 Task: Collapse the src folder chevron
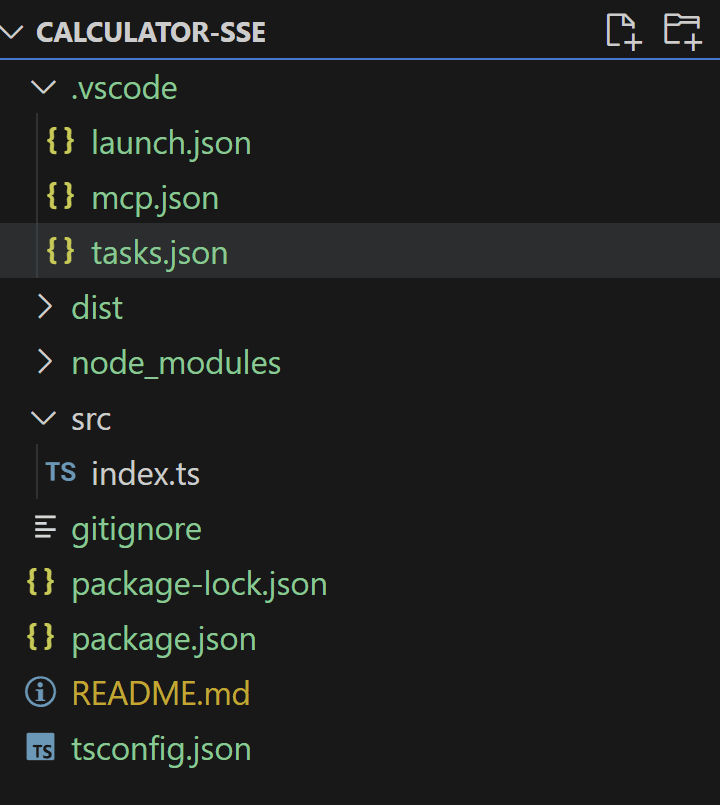(x=44, y=417)
